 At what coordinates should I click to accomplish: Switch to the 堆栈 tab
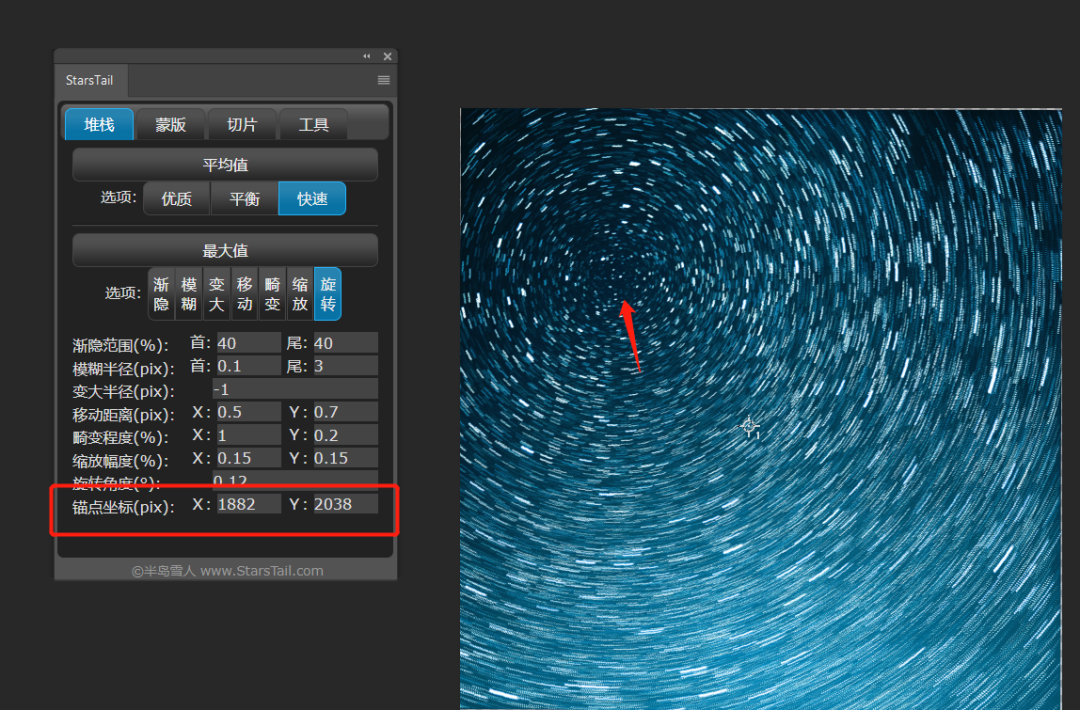(99, 125)
